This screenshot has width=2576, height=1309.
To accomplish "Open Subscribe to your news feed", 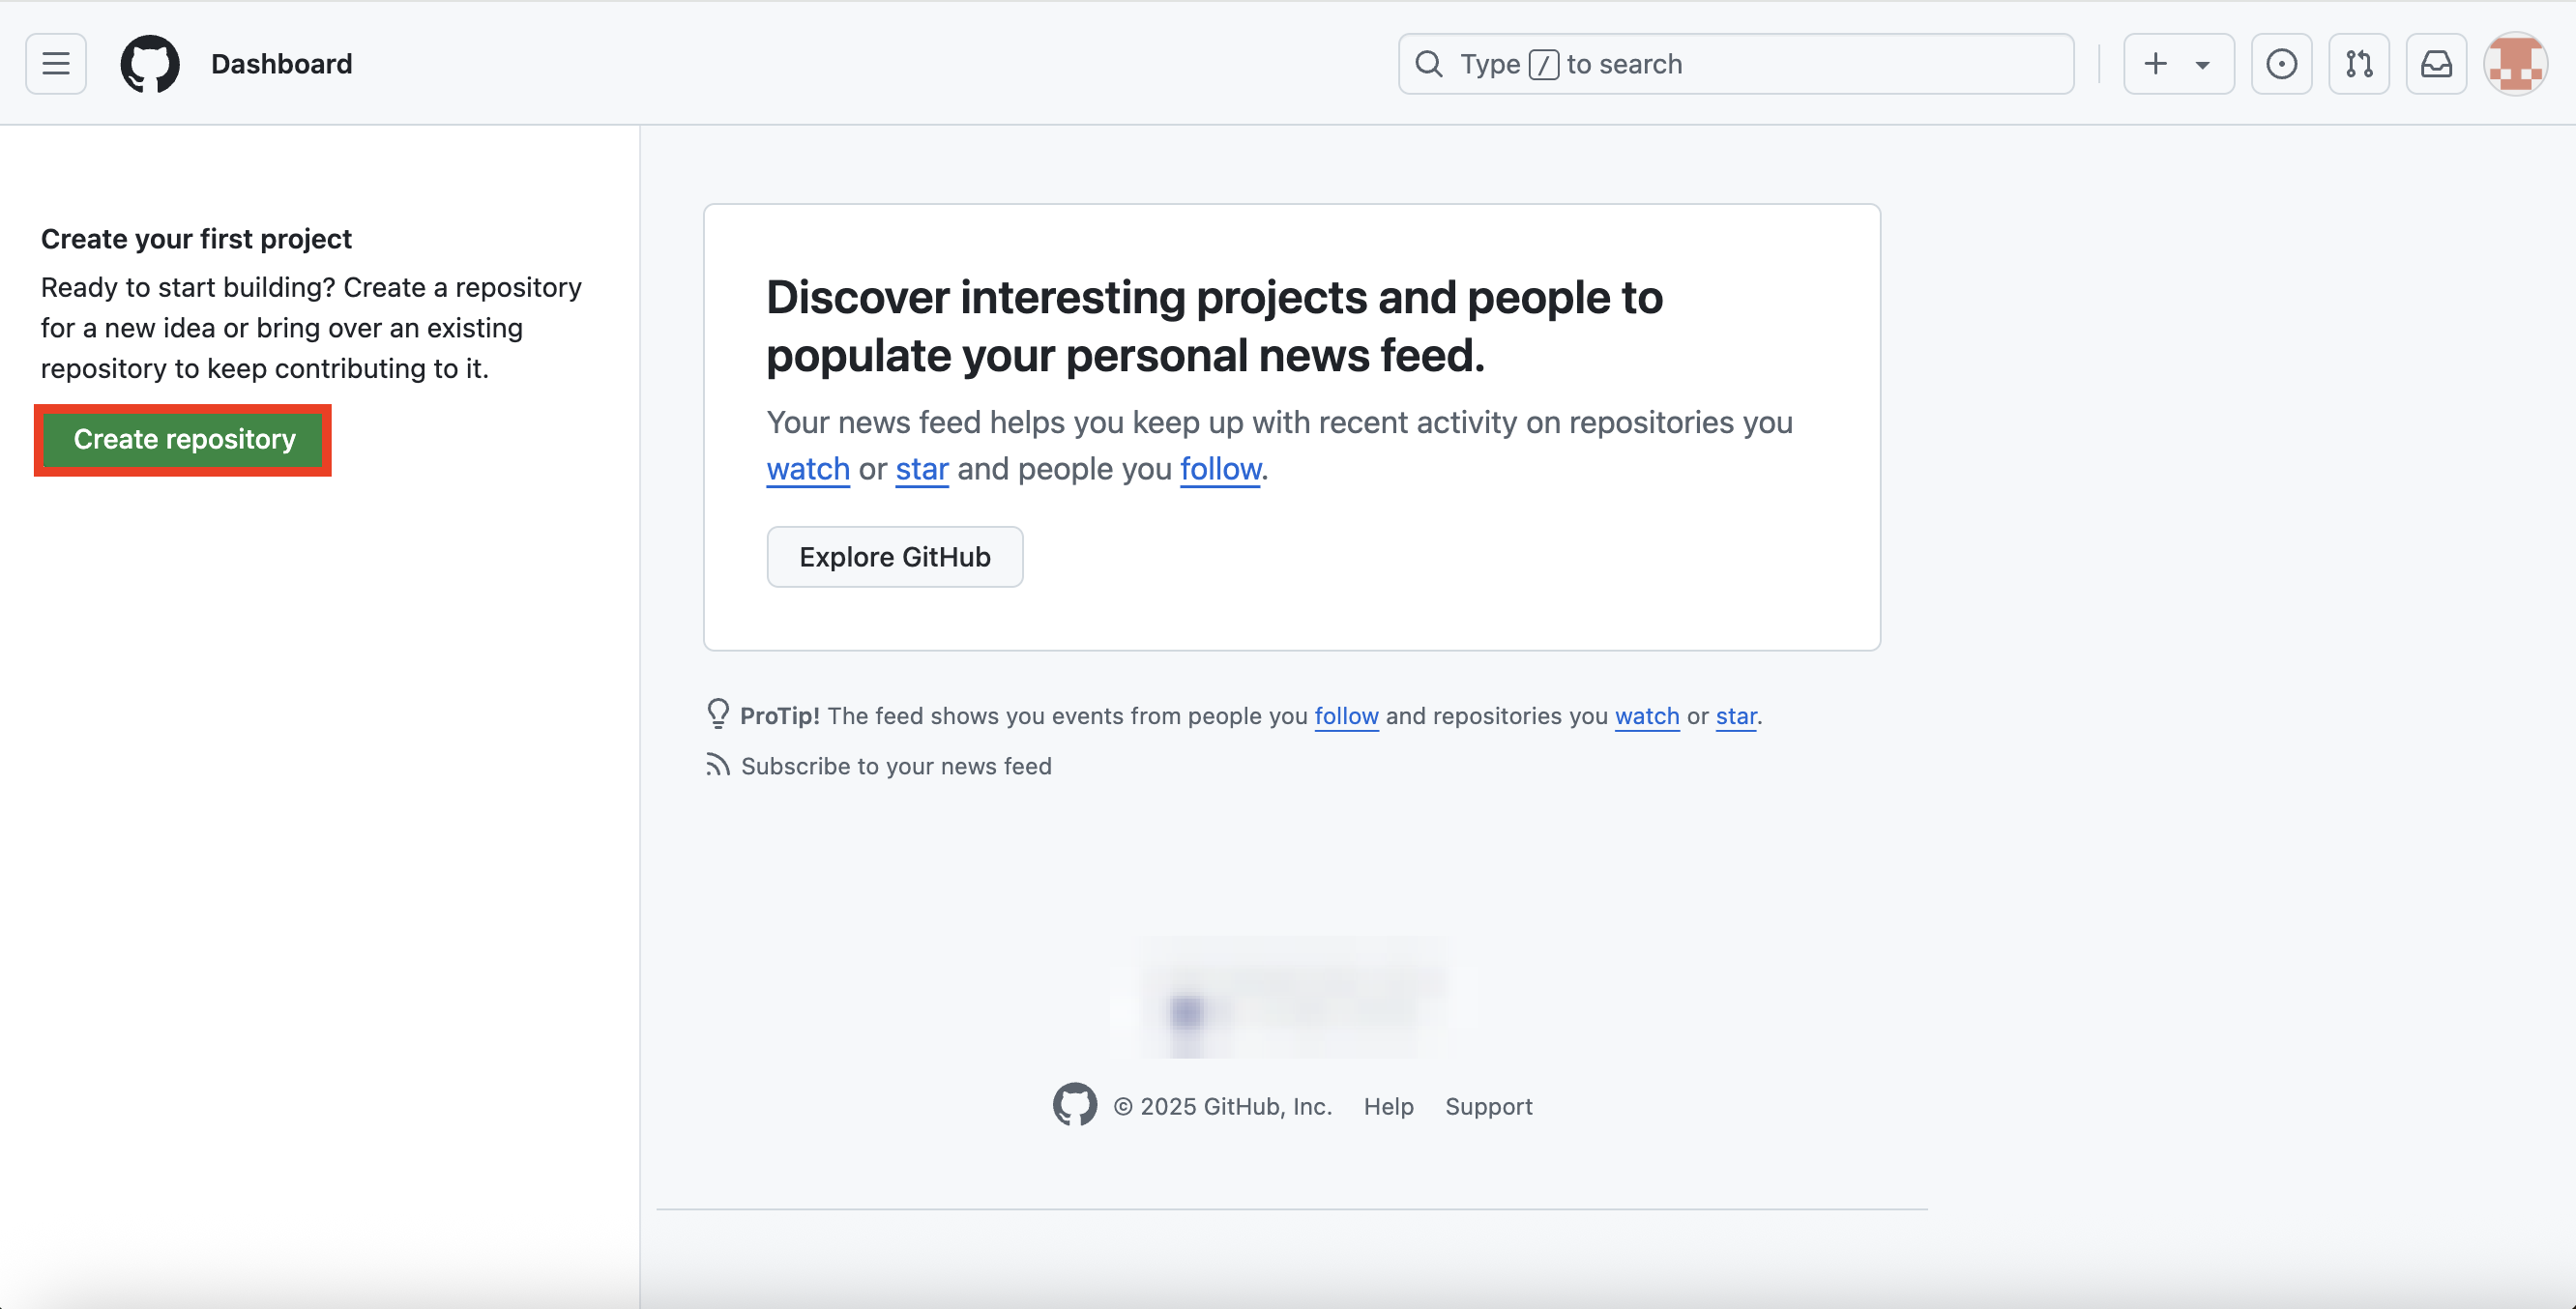I will 895,765.
